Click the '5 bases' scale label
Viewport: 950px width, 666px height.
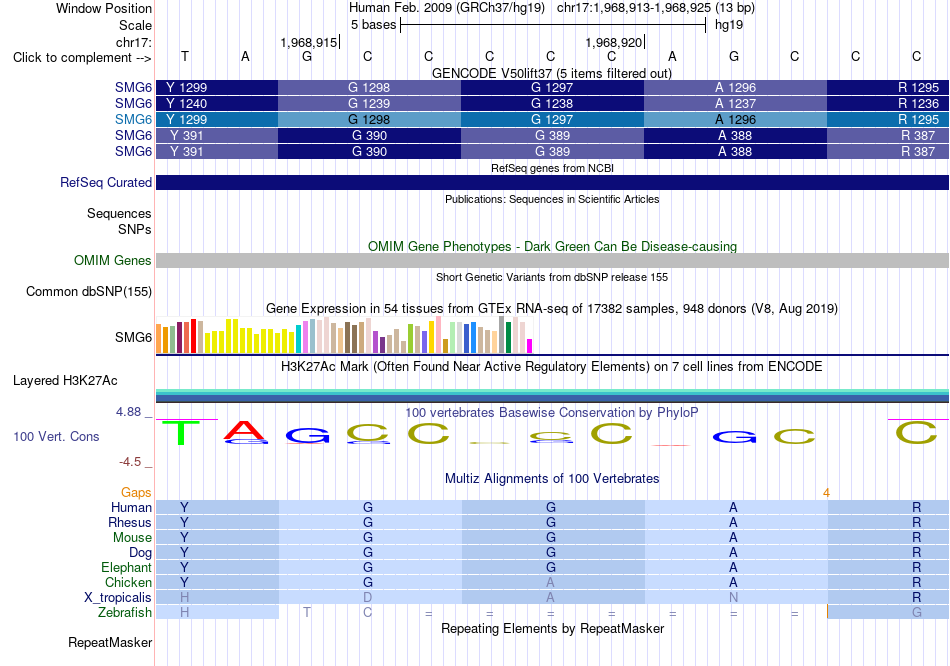[373, 25]
